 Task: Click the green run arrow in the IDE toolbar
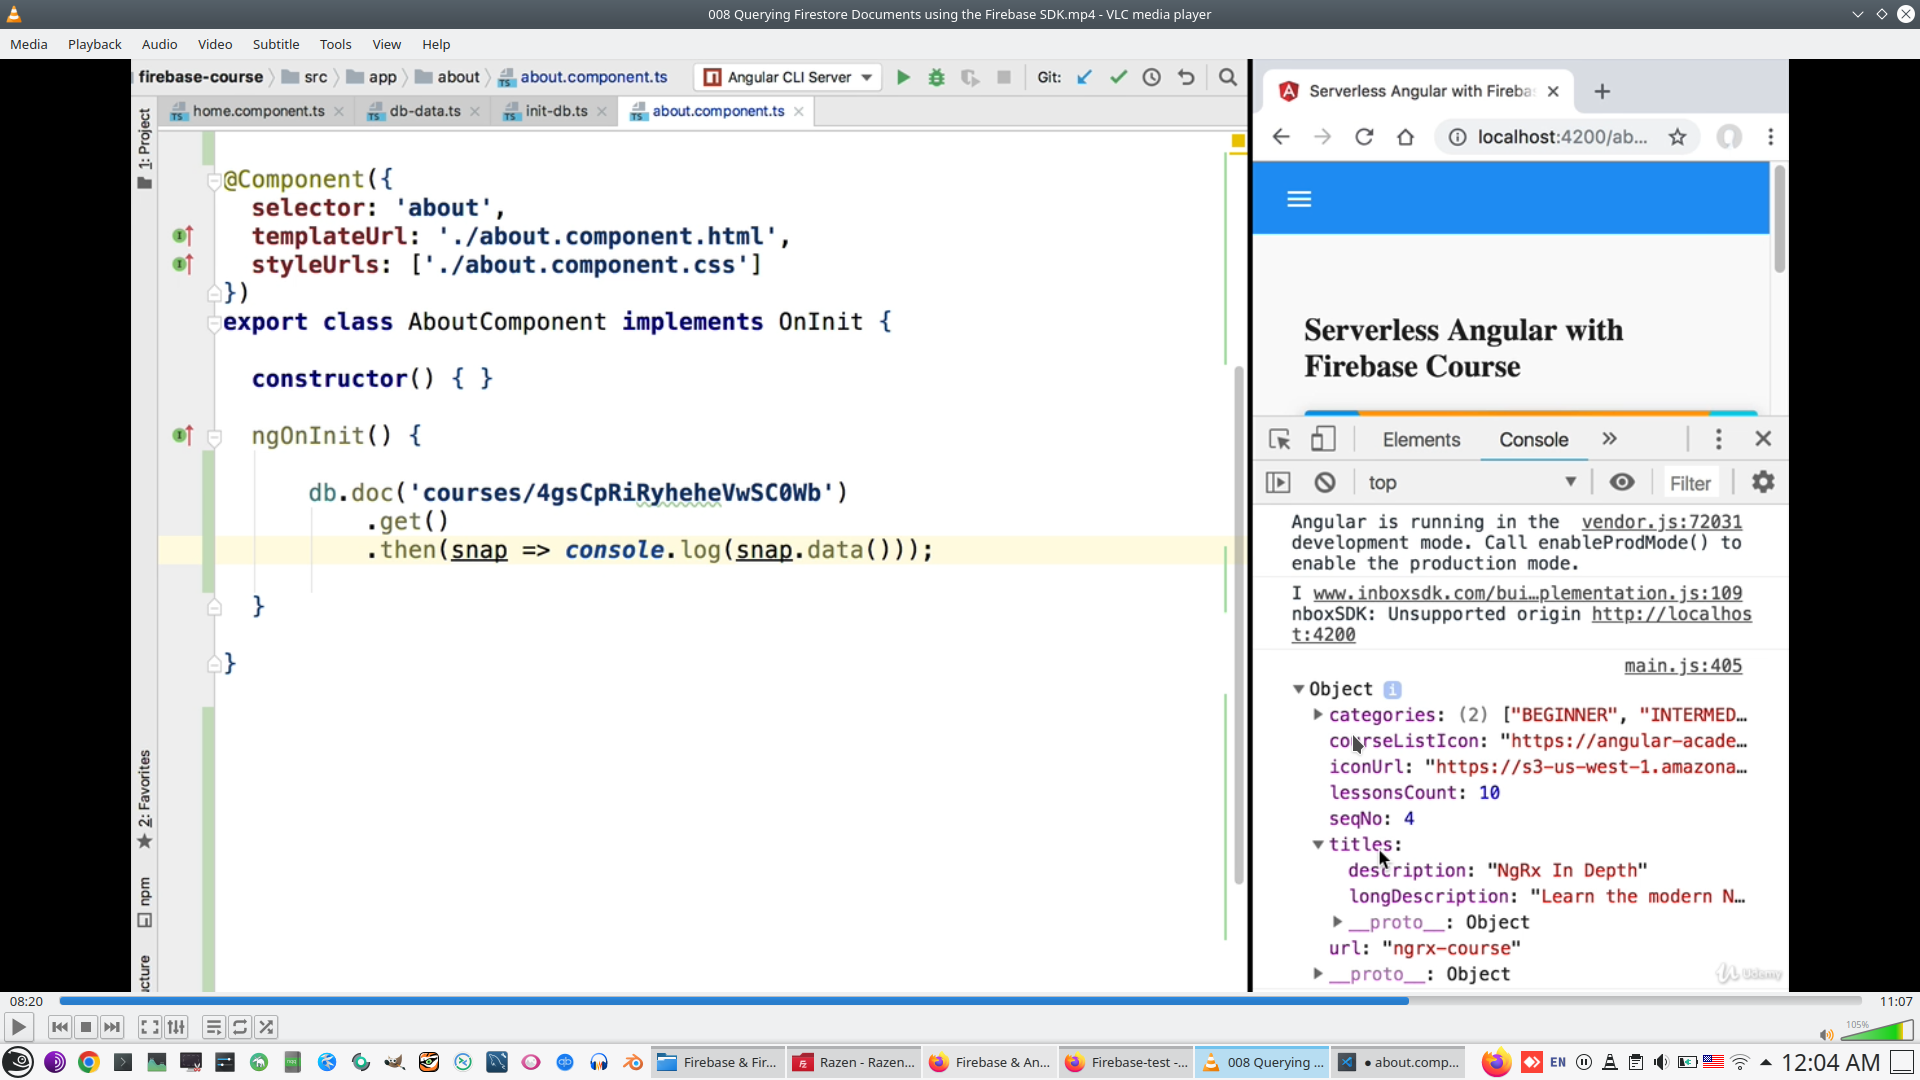(x=903, y=77)
